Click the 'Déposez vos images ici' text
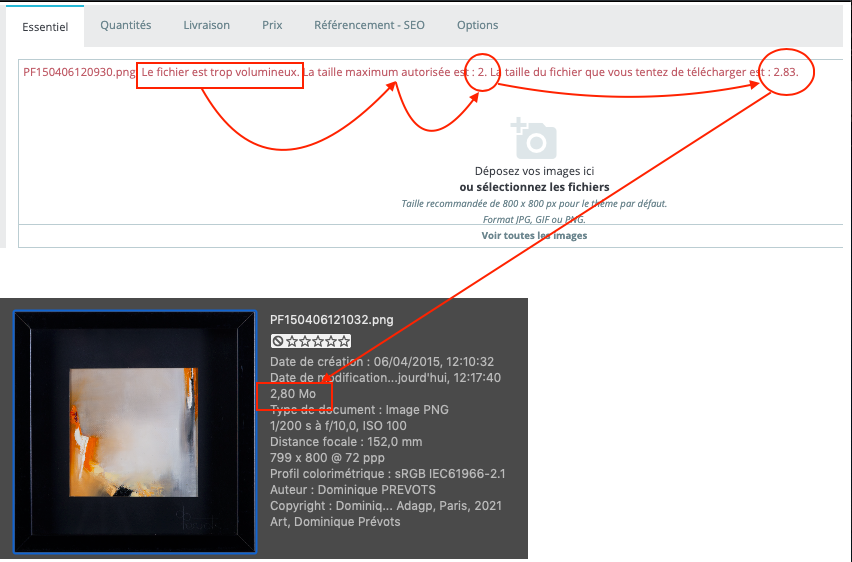 [534, 171]
